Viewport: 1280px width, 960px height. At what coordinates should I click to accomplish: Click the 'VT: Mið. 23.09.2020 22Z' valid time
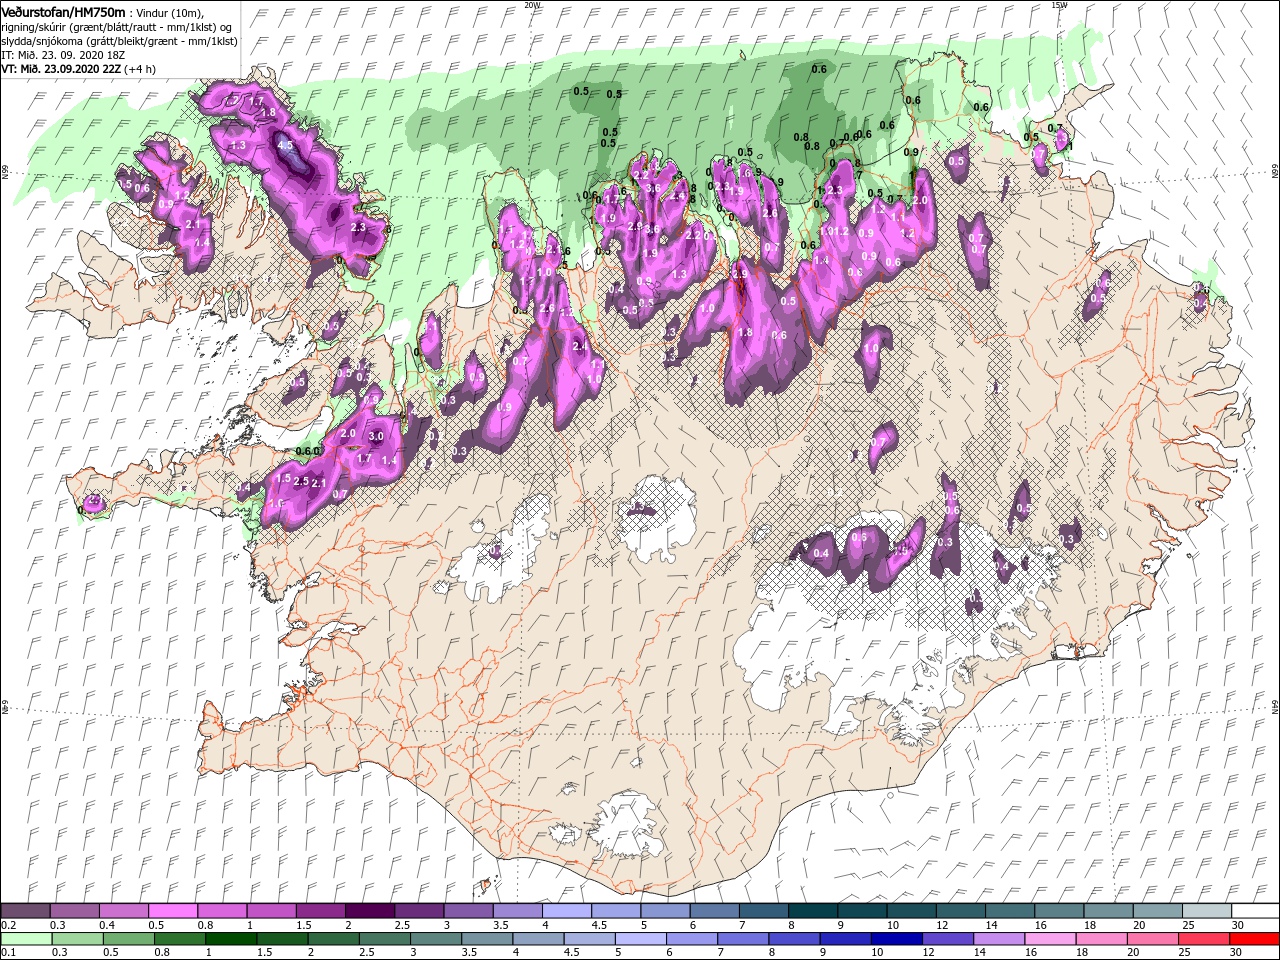click(x=63, y=68)
